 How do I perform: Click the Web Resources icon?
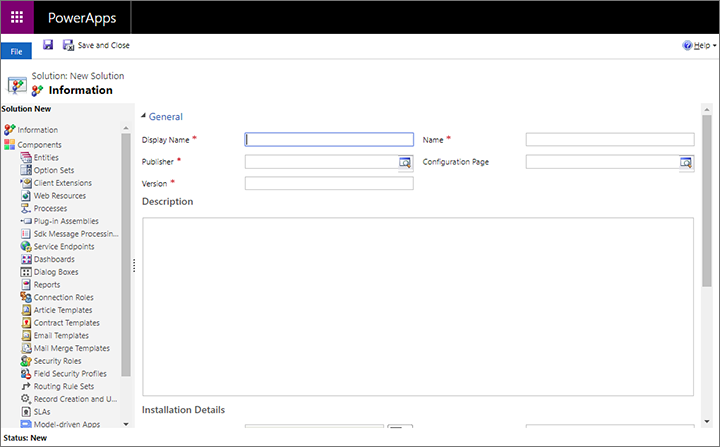point(26,196)
